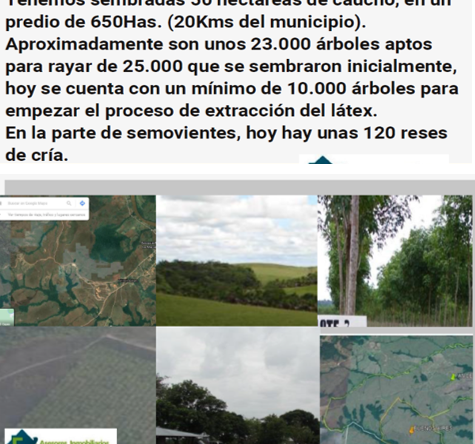This screenshot has height=444, width=475.
Task: Open the aerial plantation rows photo
Action: (x=78, y=385)
